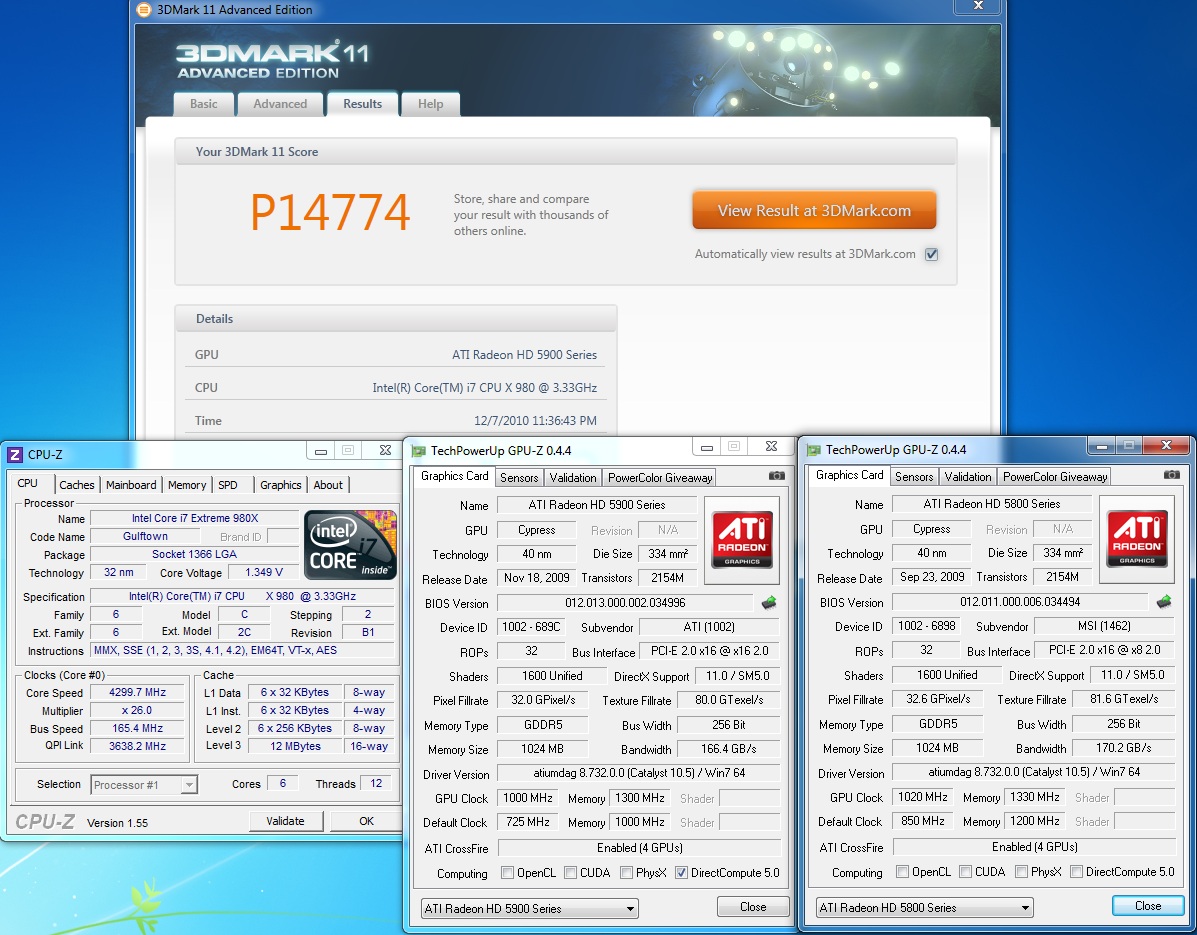Close the 5900 Series GPU-Z with X
Screen dimensions: 1197x935
(771, 447)
